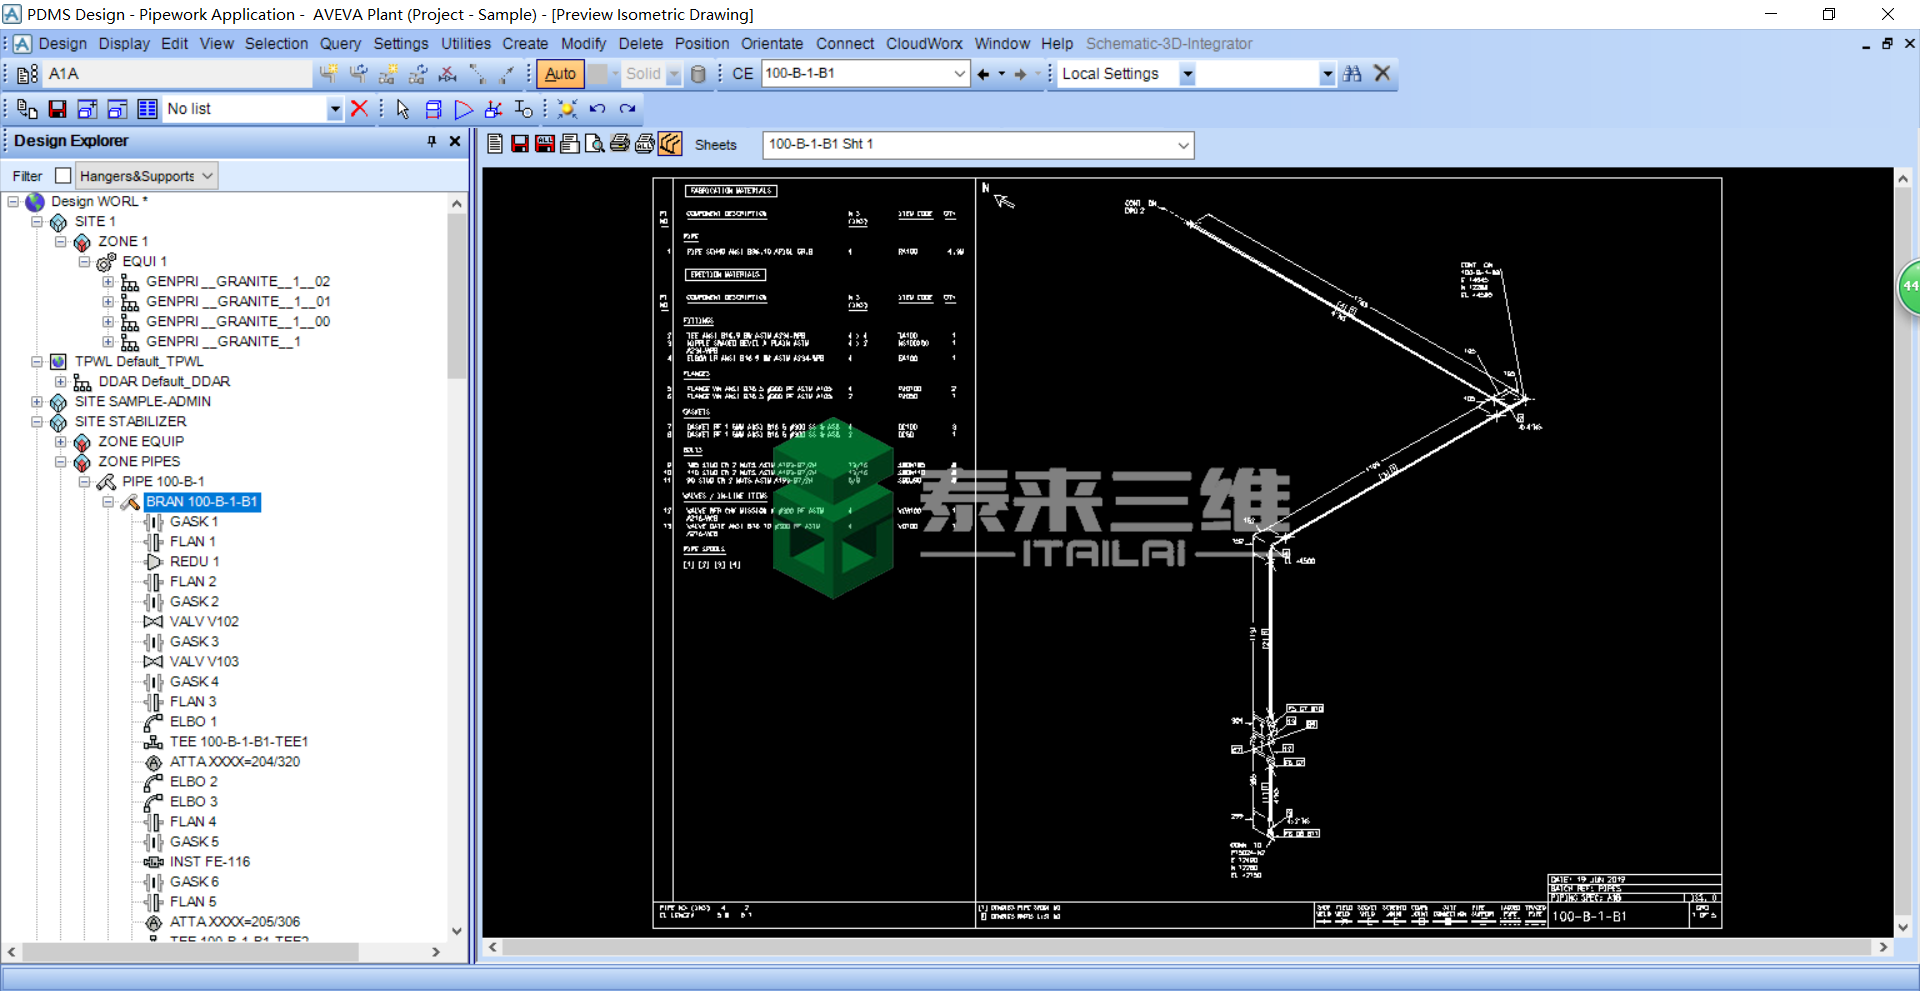Click the undo arrow icon
This screenshot has height=991, width=1920.
pyautogui.click(x=597, y=109)
